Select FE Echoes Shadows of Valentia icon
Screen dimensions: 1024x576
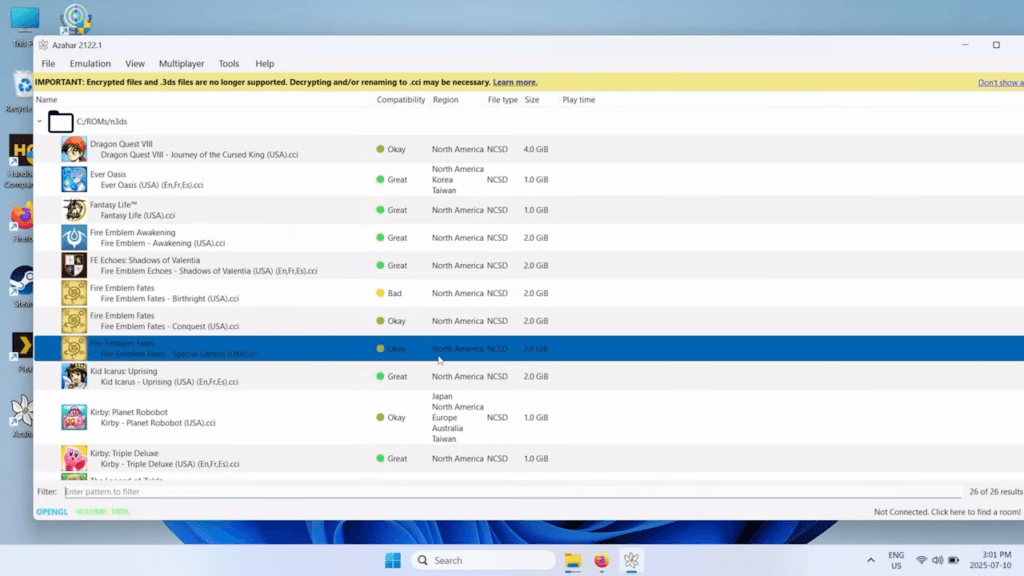coord(74,265)
